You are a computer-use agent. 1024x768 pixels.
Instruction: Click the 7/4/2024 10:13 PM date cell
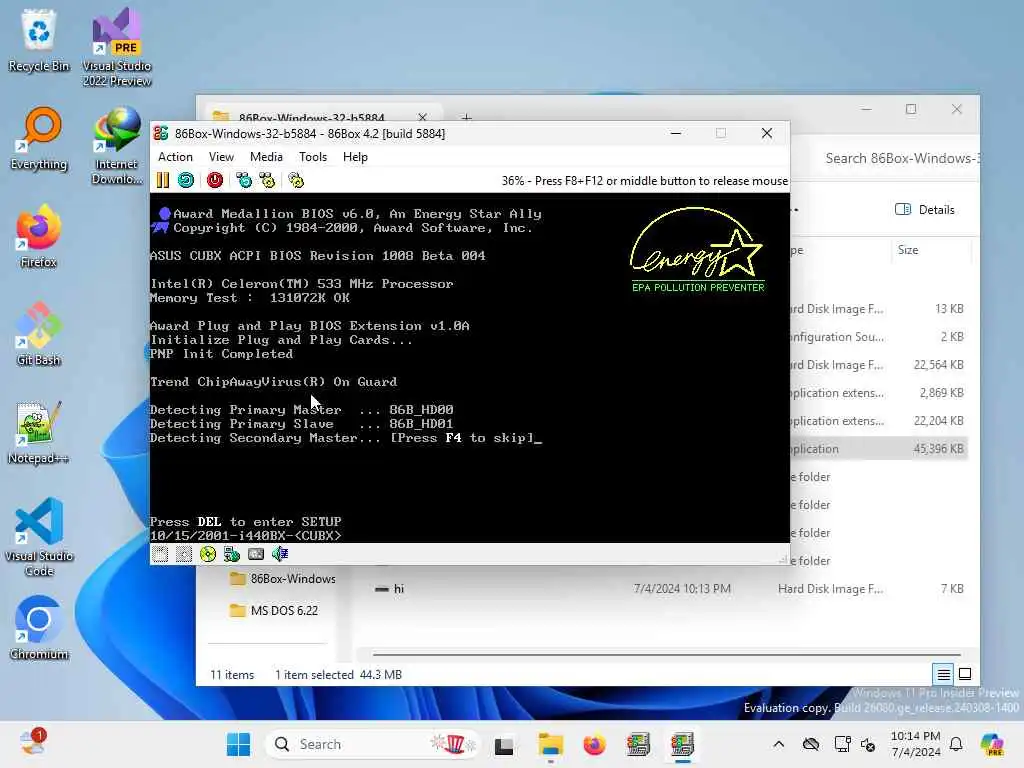click(682, 589)
